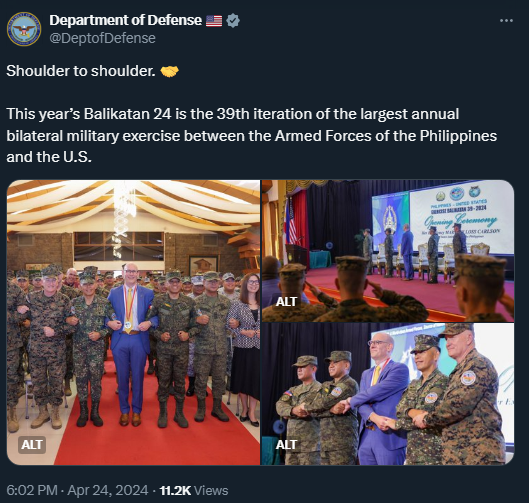The height and width of the screenshot is (503, 529).
Task: Show ALT text for the handshake photo
Action: [x=286, y=445]
